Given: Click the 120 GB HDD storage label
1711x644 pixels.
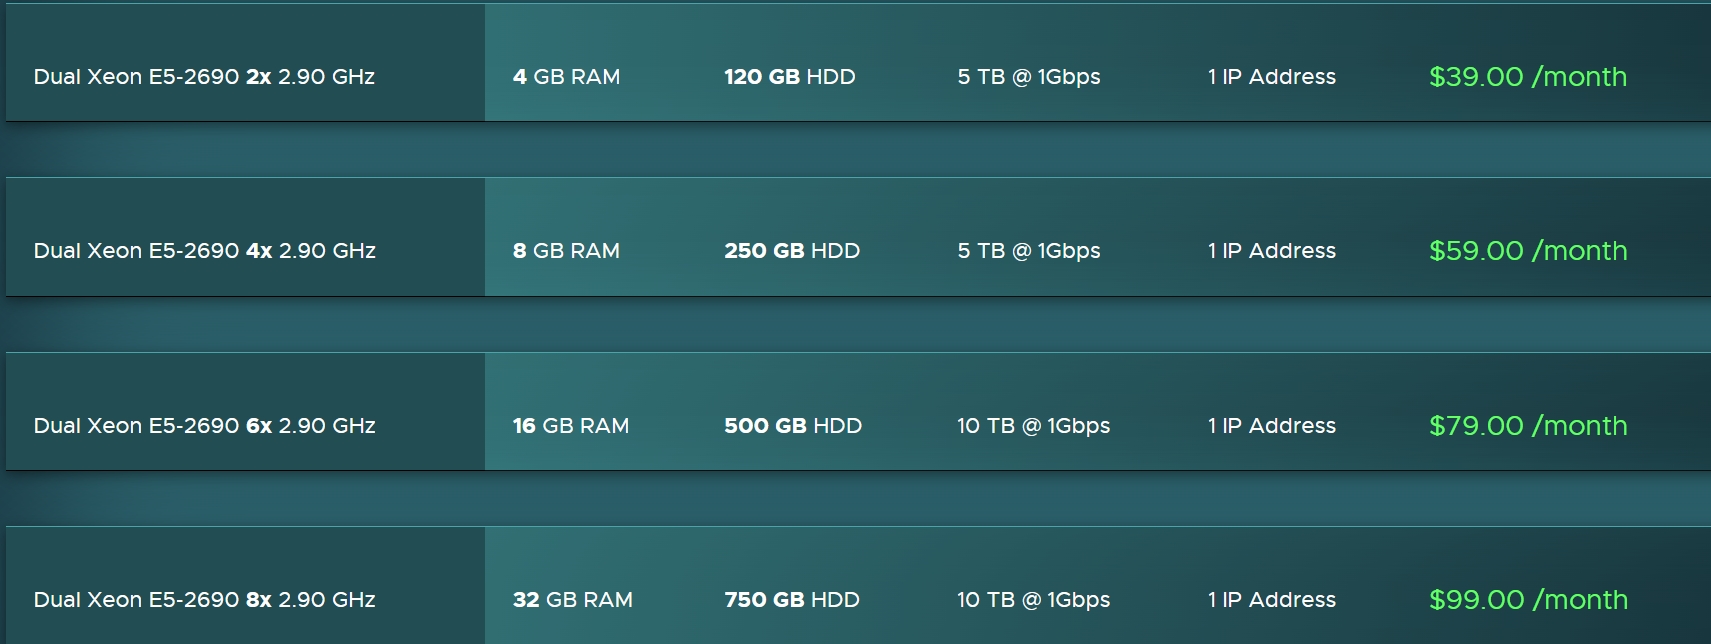Looking at the screenshot, I should click(x=789, y=77).
